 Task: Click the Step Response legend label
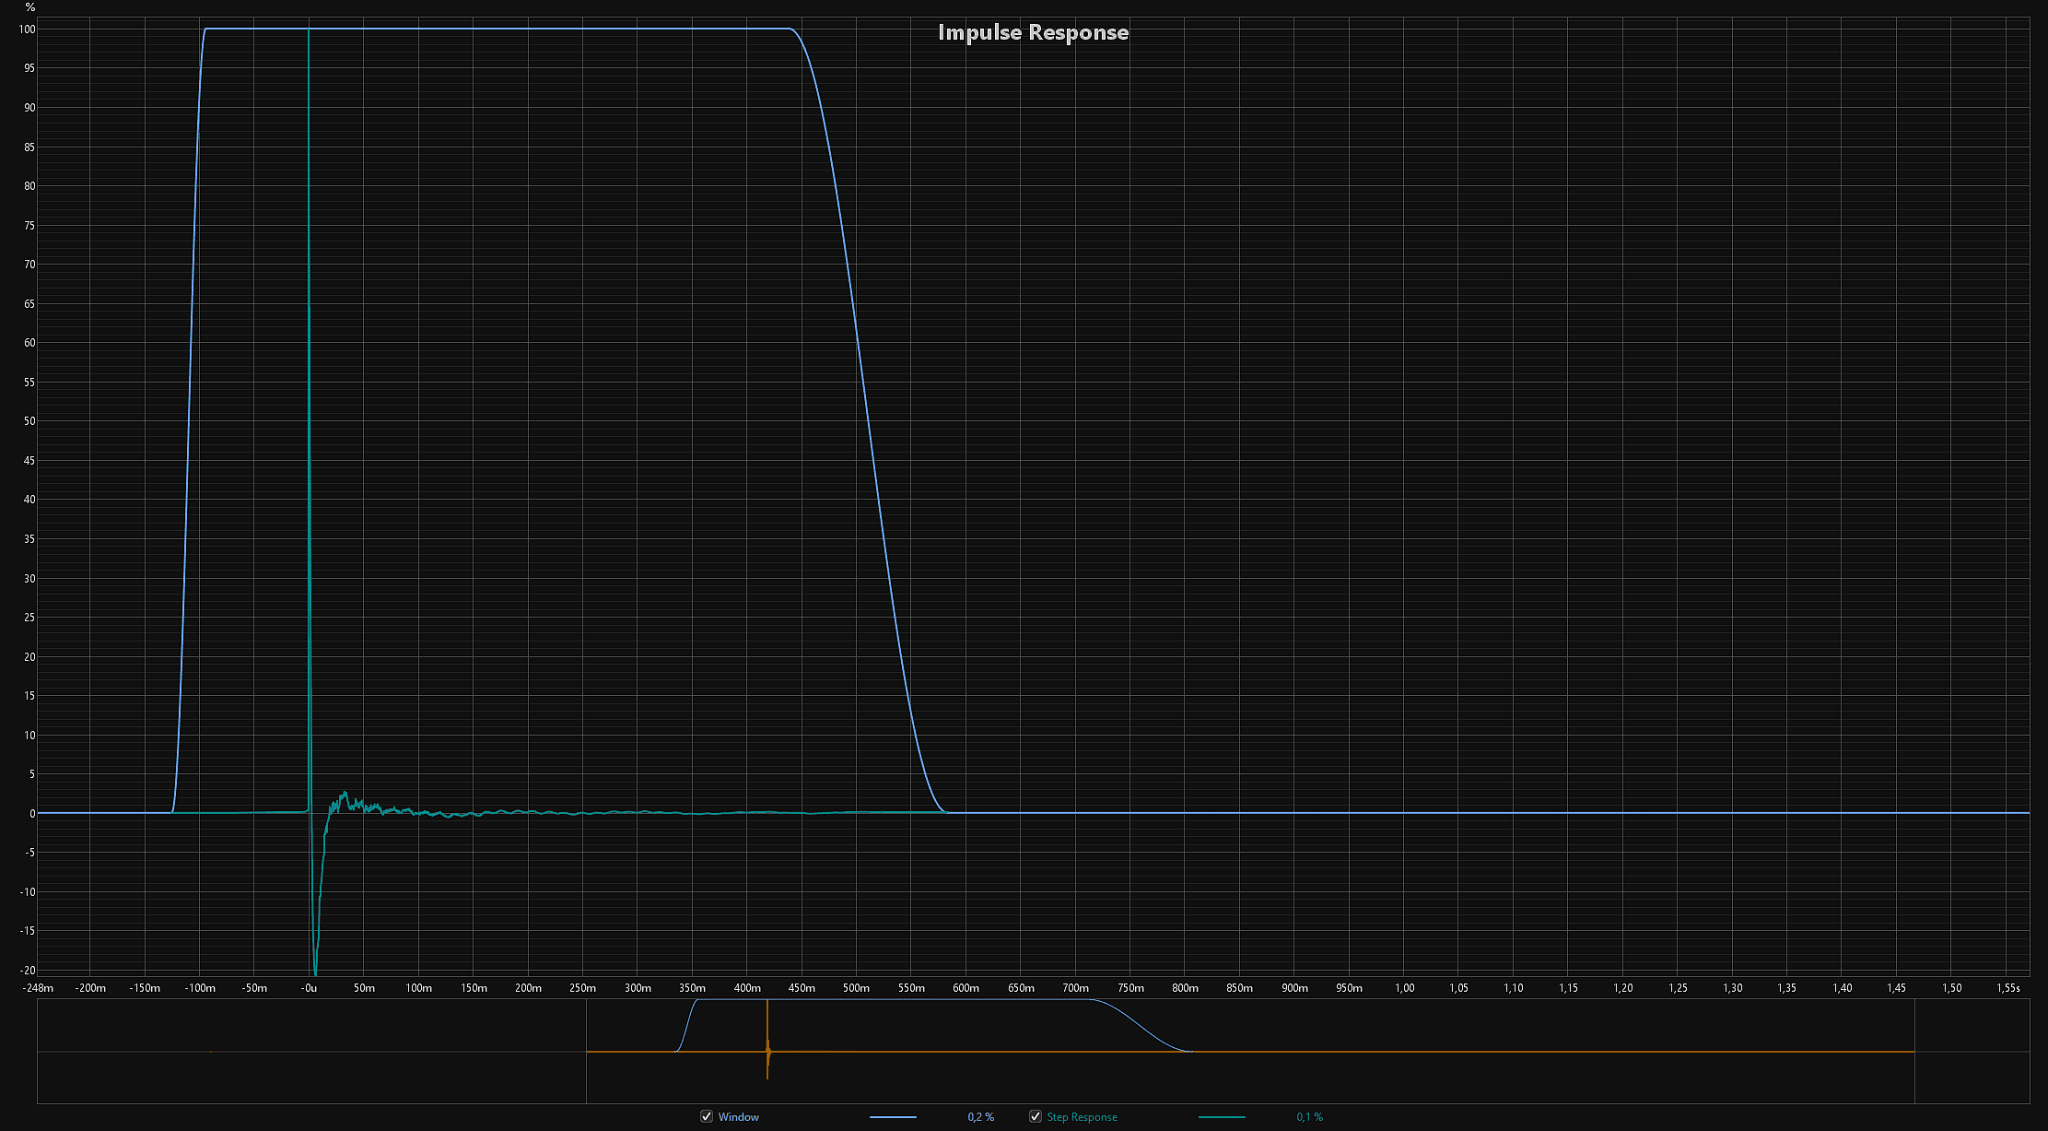pyautogui.click(x=1082, y=1117)
